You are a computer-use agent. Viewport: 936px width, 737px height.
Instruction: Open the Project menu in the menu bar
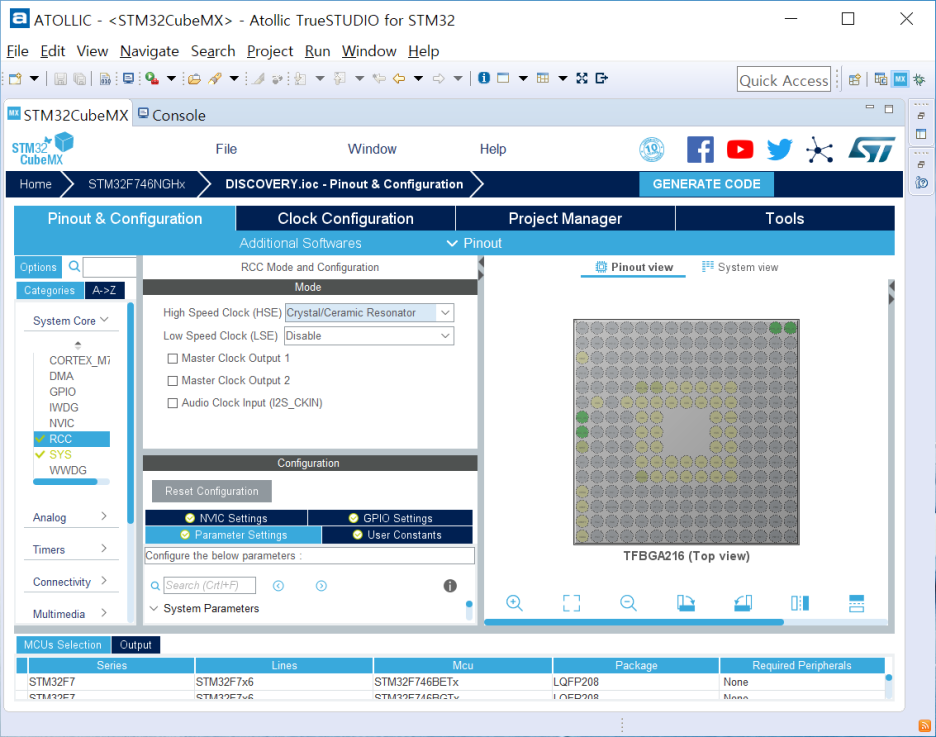click(270, 51)
